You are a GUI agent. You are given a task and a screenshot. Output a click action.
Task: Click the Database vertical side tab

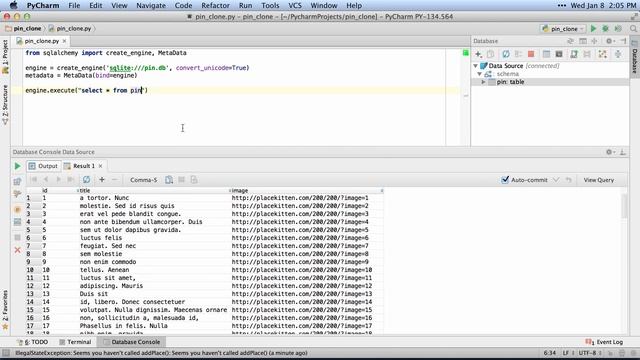[x=635, y=57]
